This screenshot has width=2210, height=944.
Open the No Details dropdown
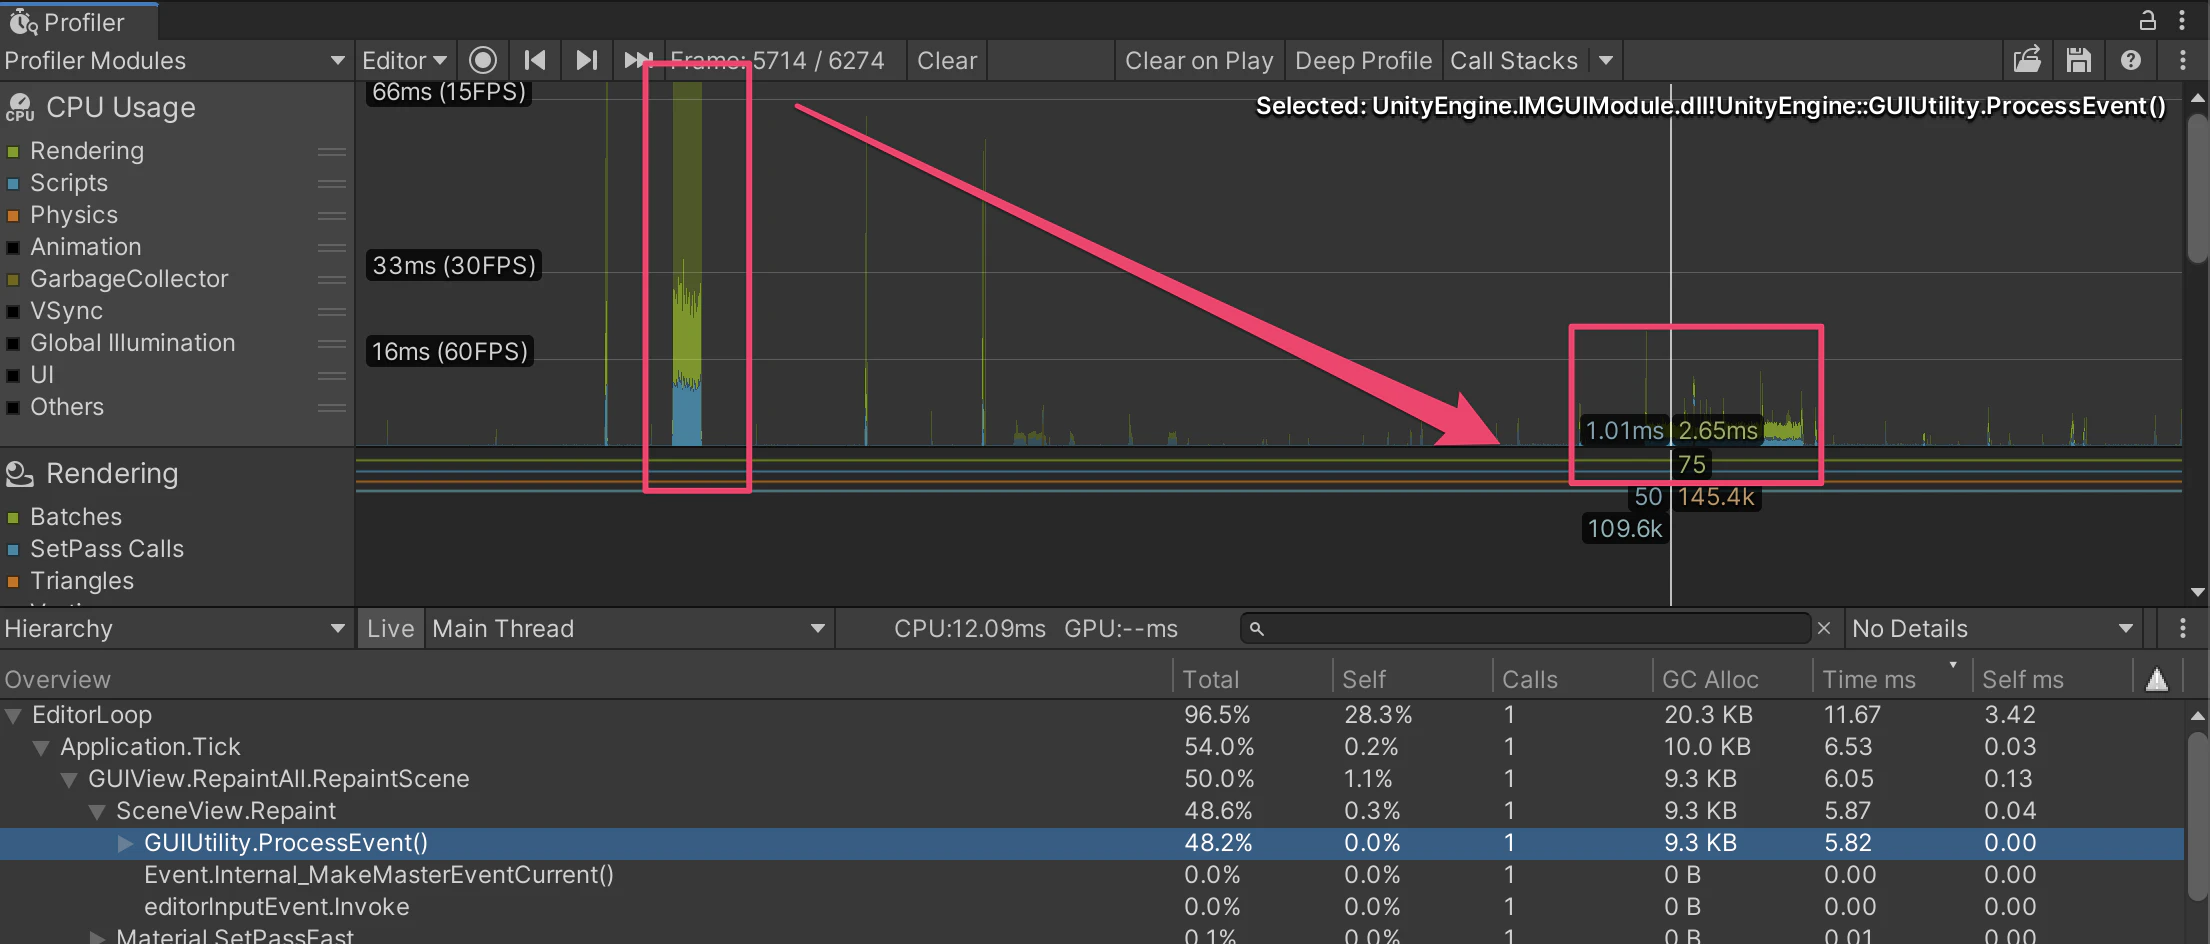point(1994,628)
